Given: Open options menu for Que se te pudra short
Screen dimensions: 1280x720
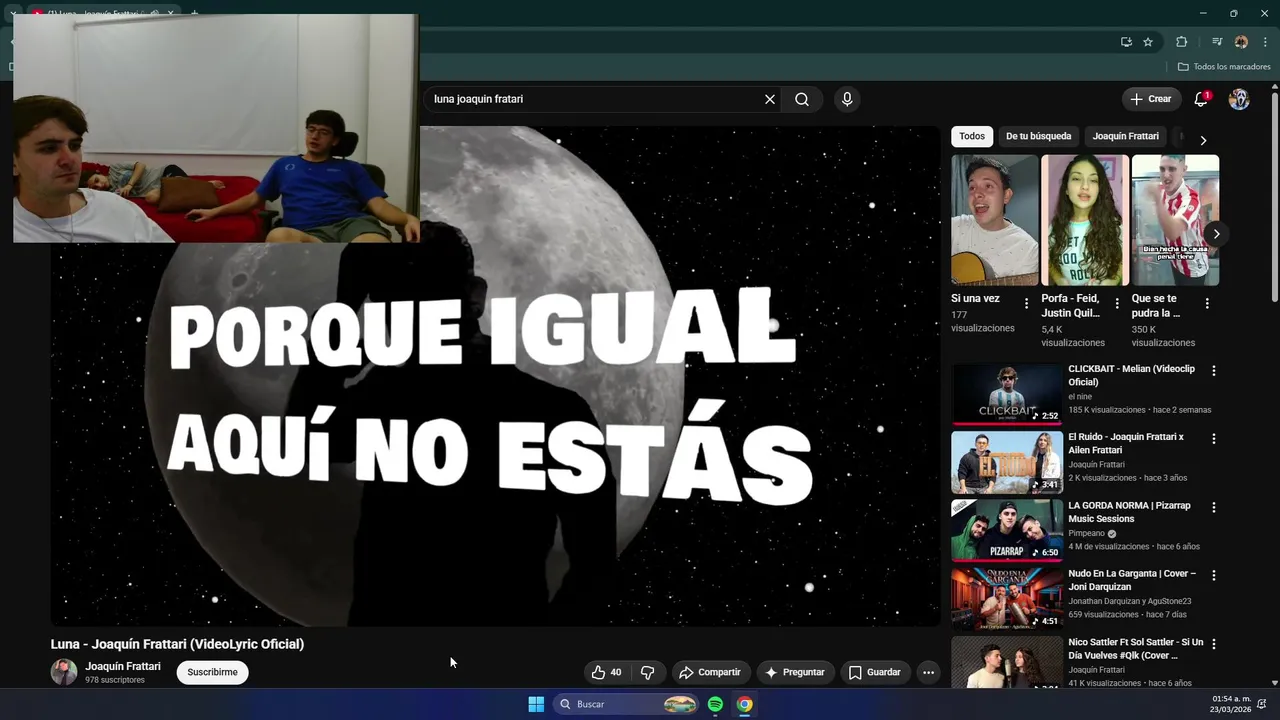Looking at the screenshot, I should (x=1207, y=303).
